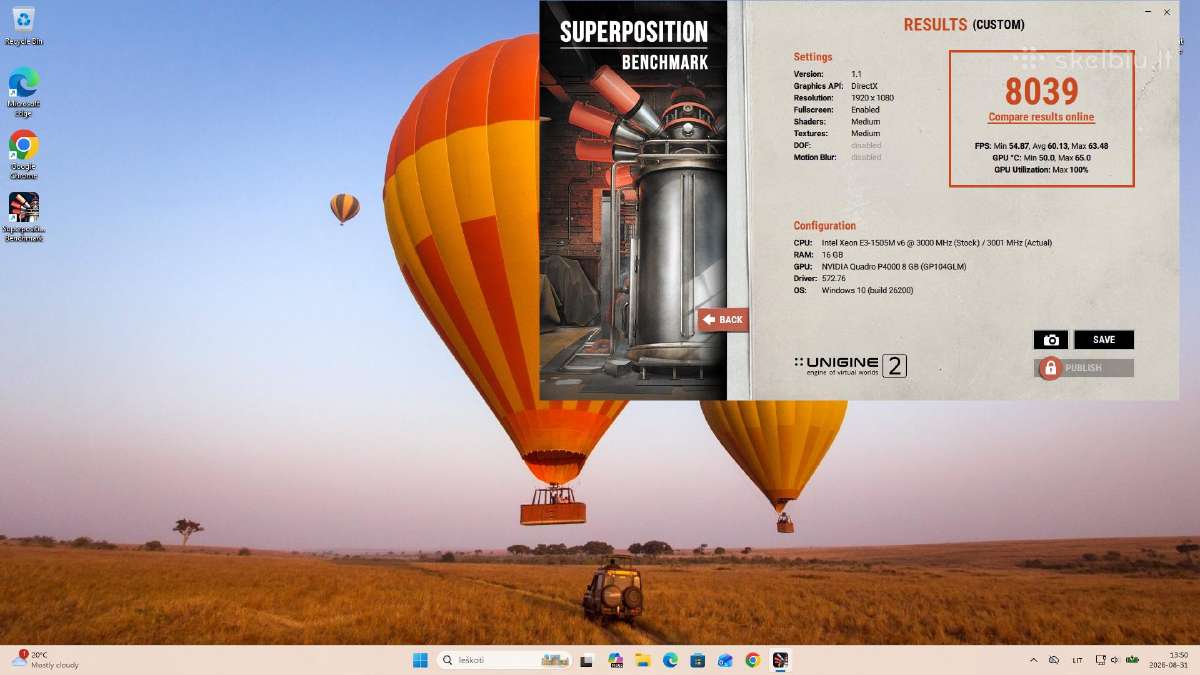Click the Settings heading
The width and height of the screenshot is (1200, 675).
tap(813, 57)
